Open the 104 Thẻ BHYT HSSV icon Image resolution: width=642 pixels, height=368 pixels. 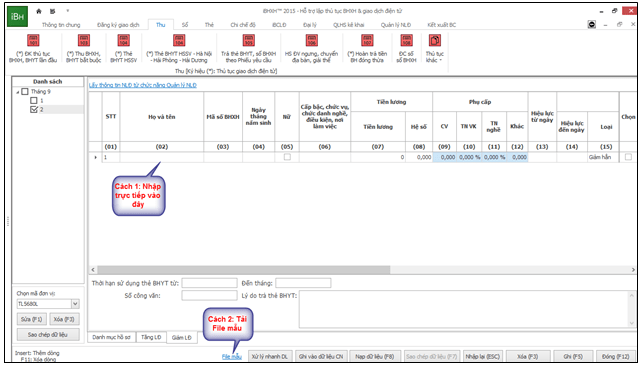[124, 41]
